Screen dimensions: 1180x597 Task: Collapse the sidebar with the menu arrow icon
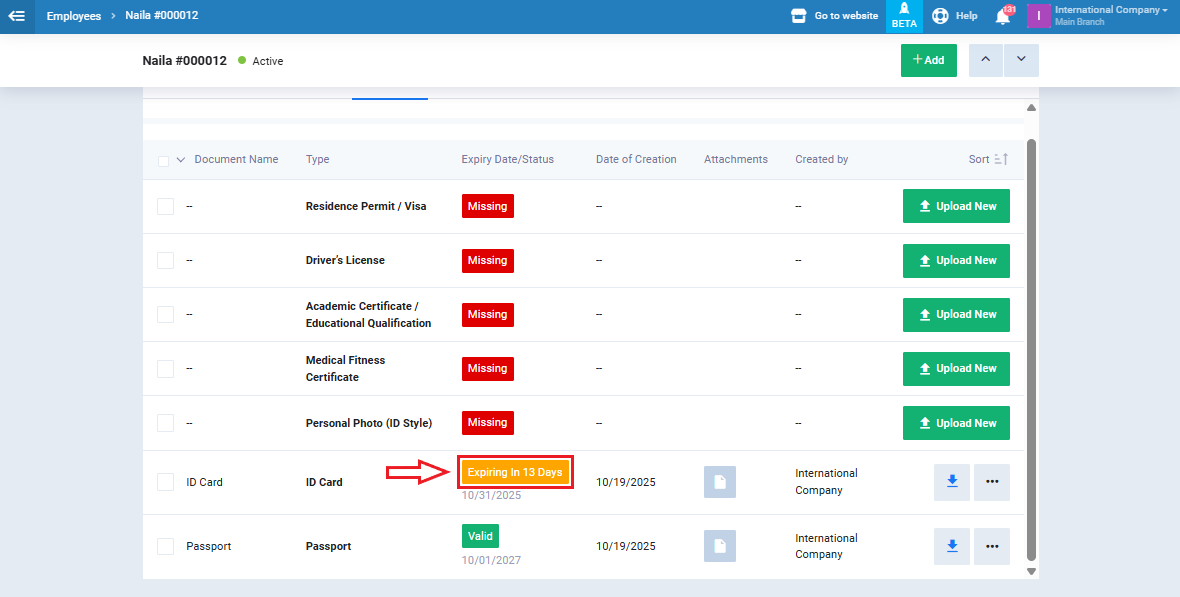pyautogui.click(x=17, y=16)
